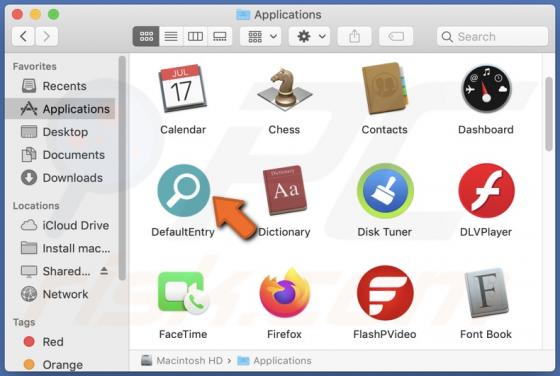Open the item grouping dropdown
Image resolution: width=560 pixels, height=376 pixels.
[261, 36]
